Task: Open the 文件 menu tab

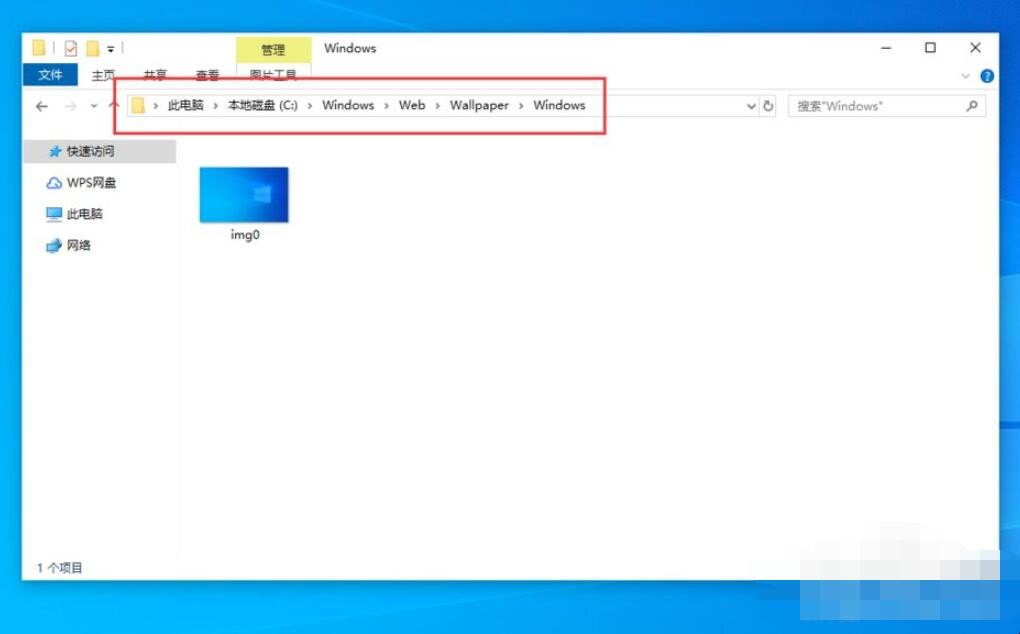Action: coord(50,75)
